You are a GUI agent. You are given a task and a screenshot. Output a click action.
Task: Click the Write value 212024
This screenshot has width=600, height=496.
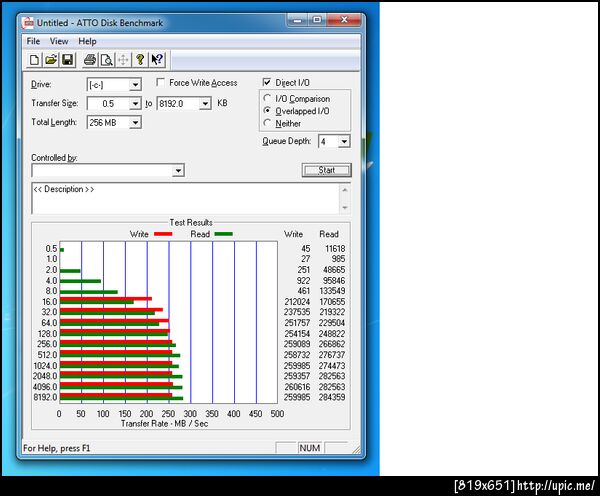[297, 302]
